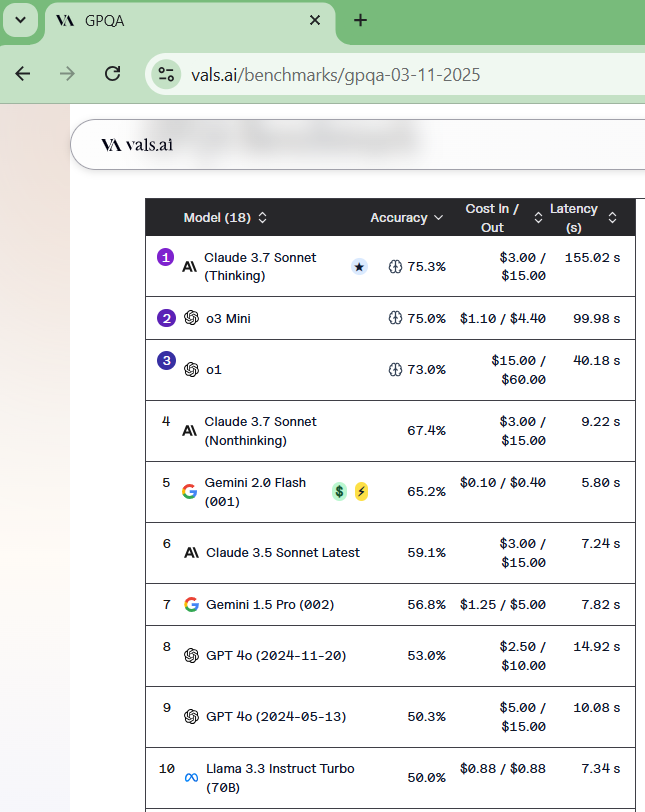
Task: Close the GPQA tab
Action: (315, 20)
